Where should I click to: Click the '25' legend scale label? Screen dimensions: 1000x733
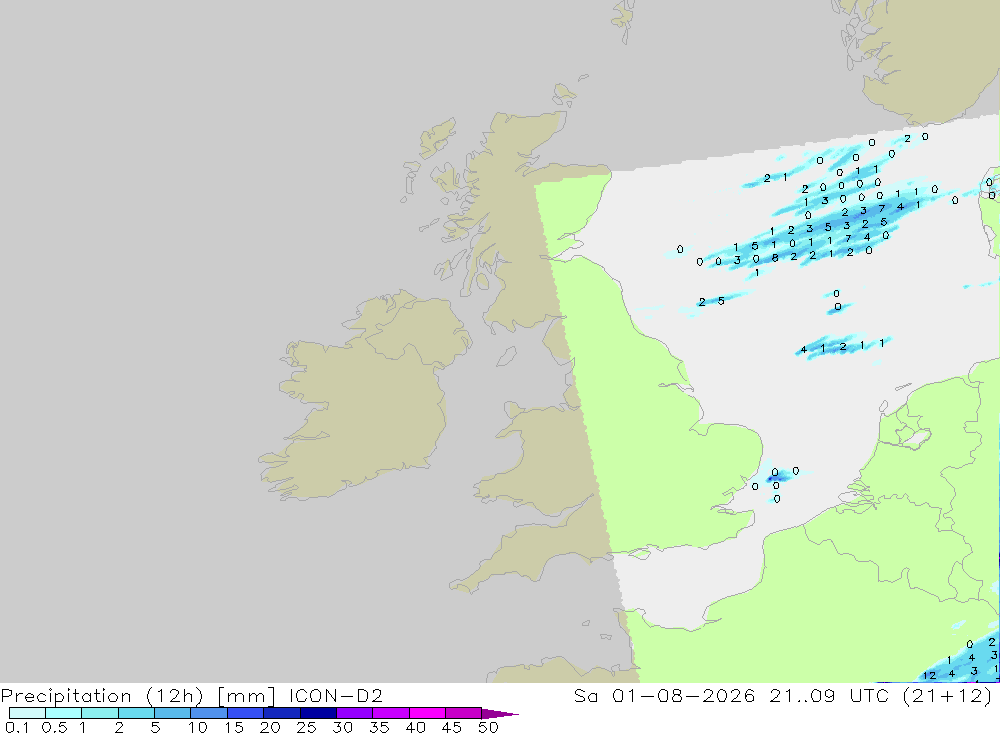307,727
